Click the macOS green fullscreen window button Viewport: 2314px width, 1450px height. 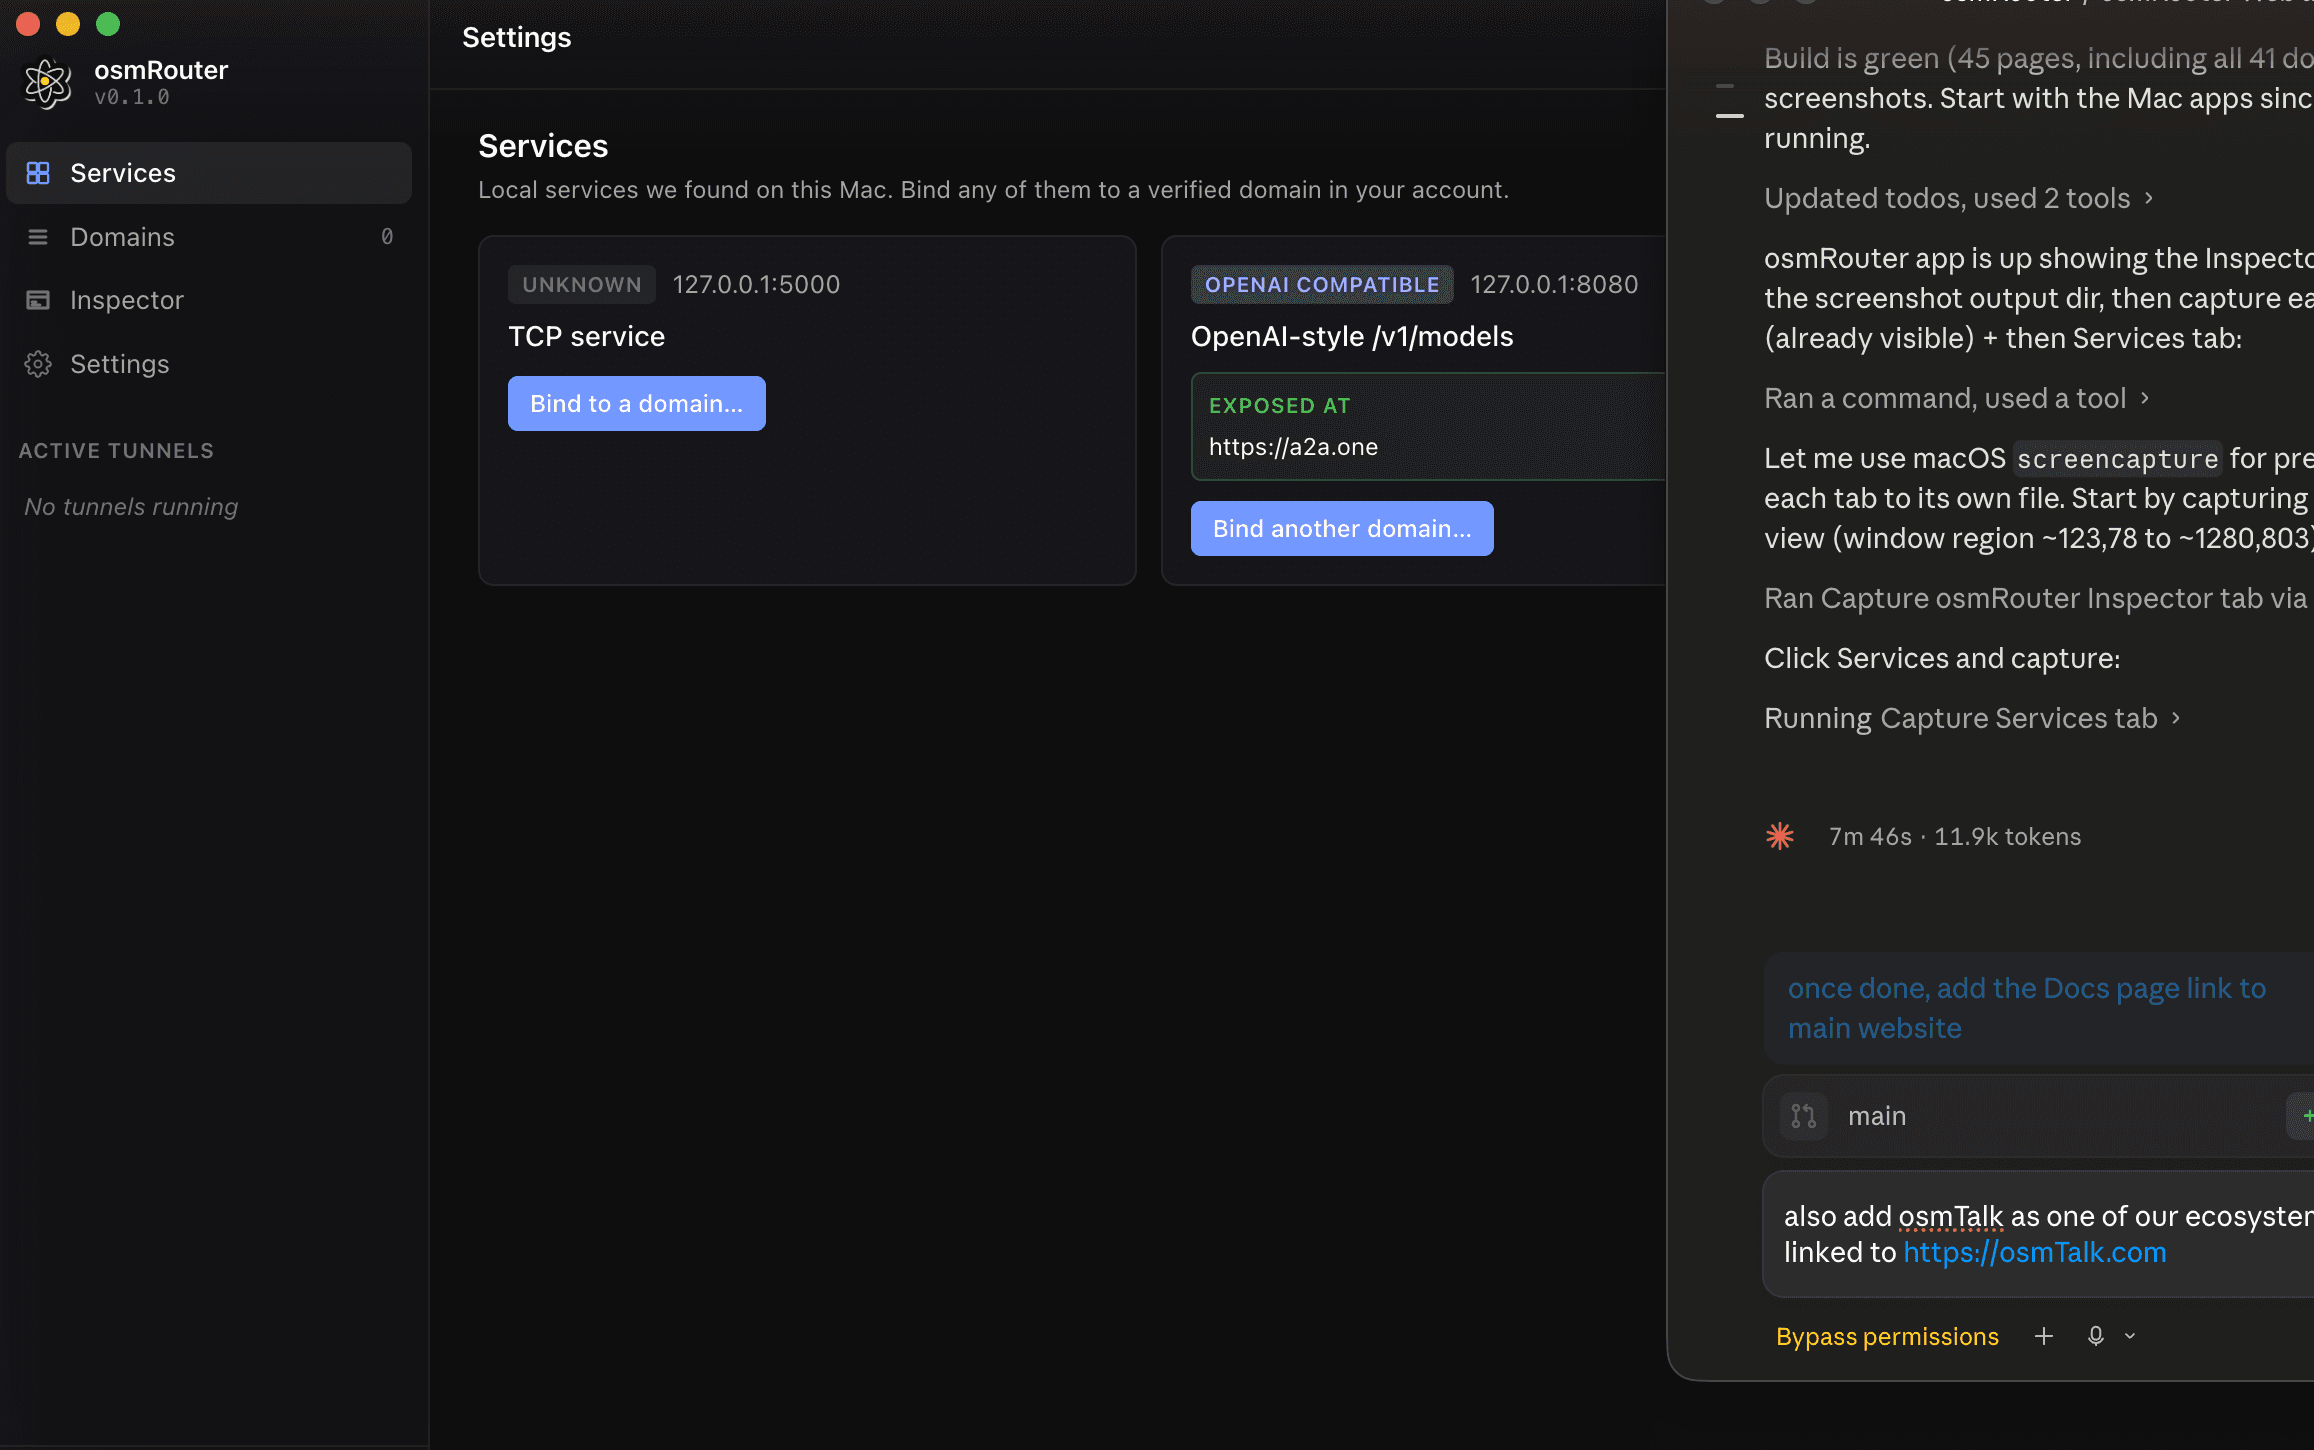point(108,24)
